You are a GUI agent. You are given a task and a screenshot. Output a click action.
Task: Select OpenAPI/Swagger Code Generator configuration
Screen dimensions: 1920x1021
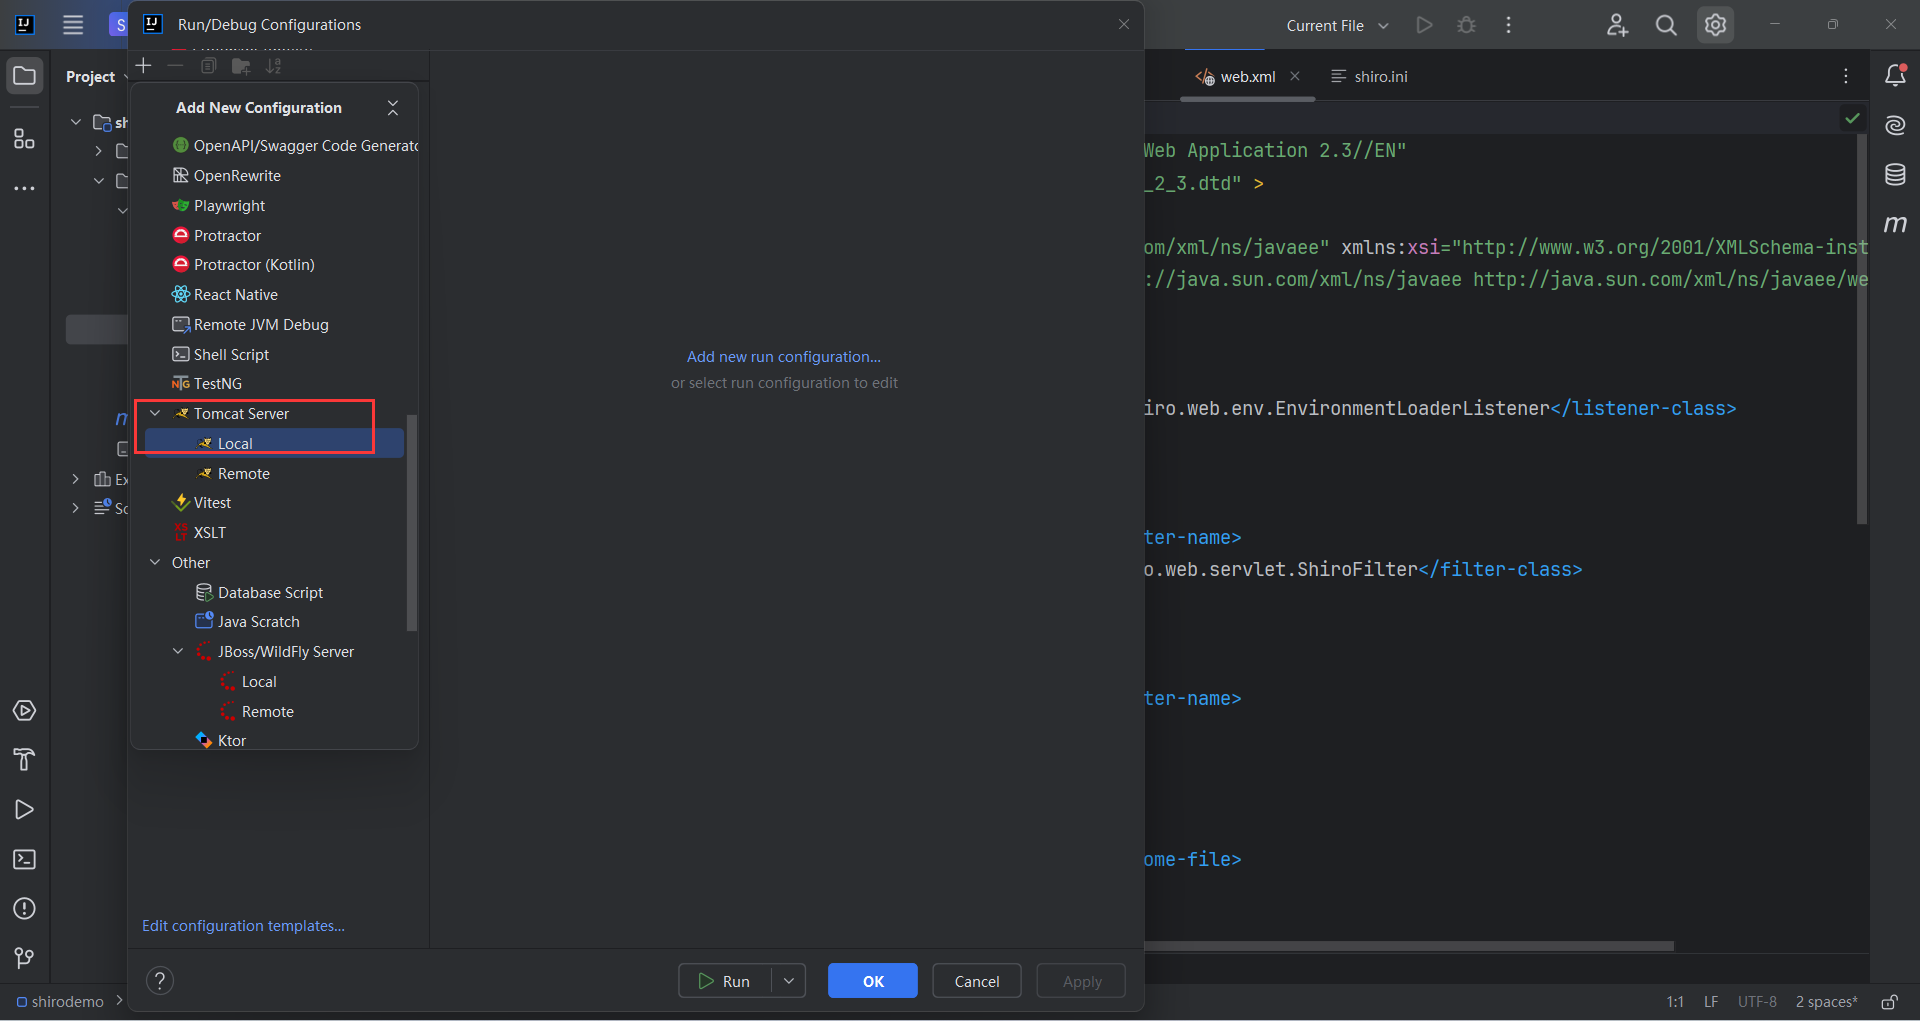coord(295,146)
